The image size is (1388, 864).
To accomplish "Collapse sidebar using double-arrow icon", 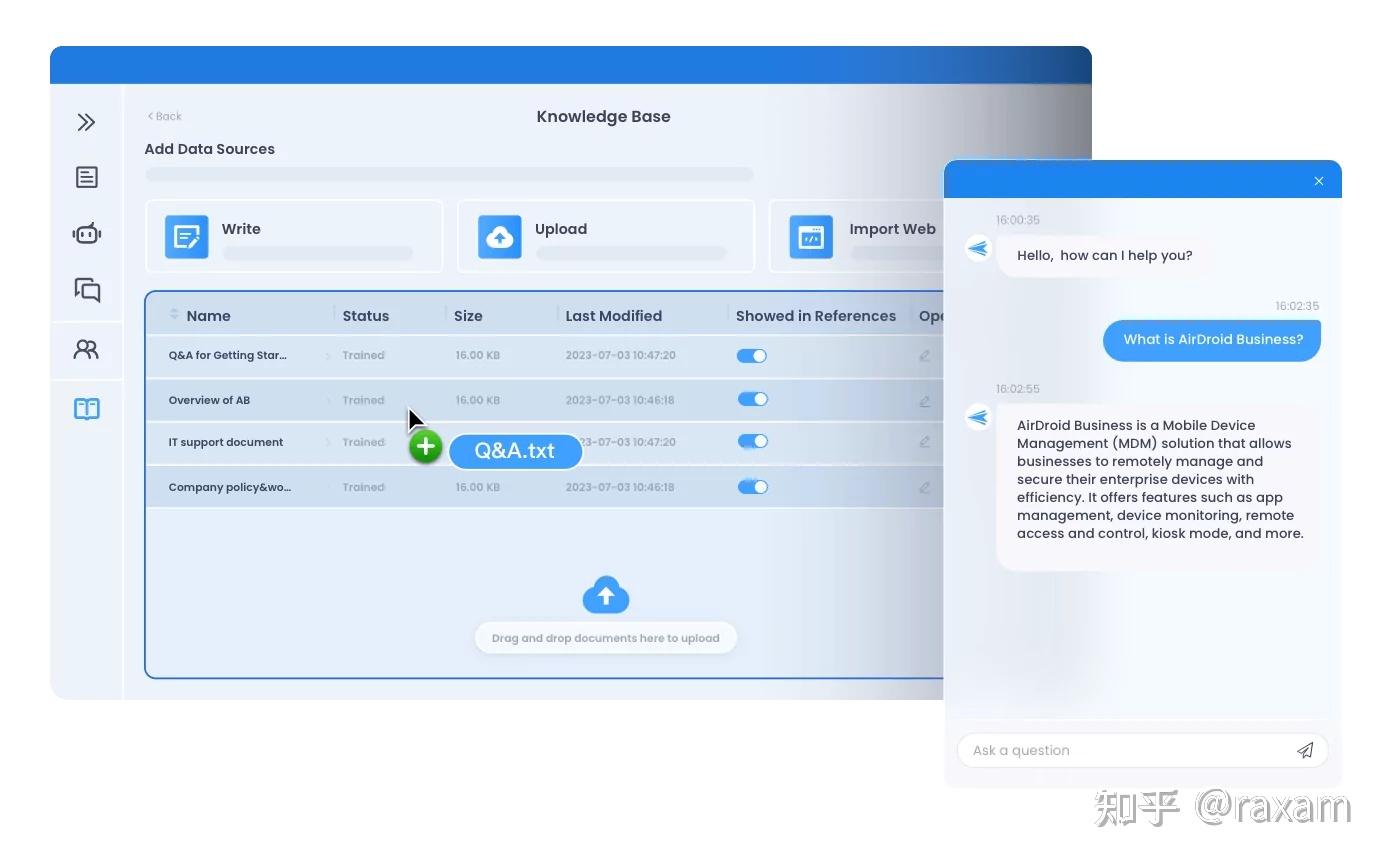I will pos(86,121).
